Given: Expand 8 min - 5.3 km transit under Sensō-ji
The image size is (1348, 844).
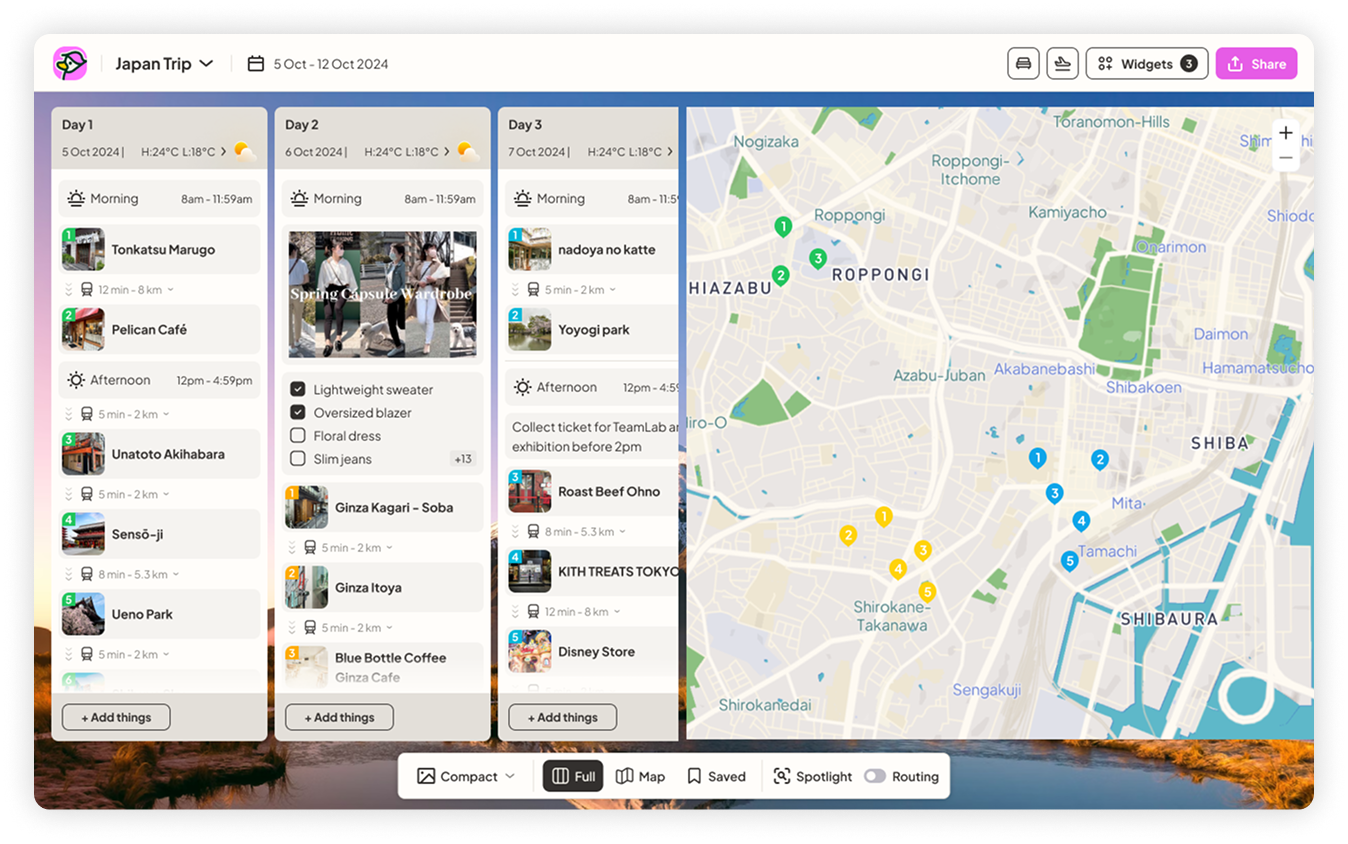Looking at the screenshot, I should (x=176, y=575).
